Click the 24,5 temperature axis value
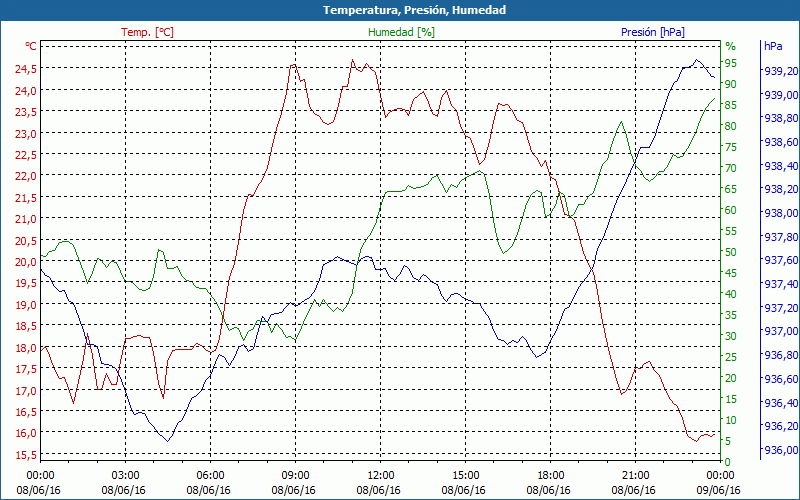The height and width of the screenshot is (500, 800). pyautogui.click(x=26, y=69)
